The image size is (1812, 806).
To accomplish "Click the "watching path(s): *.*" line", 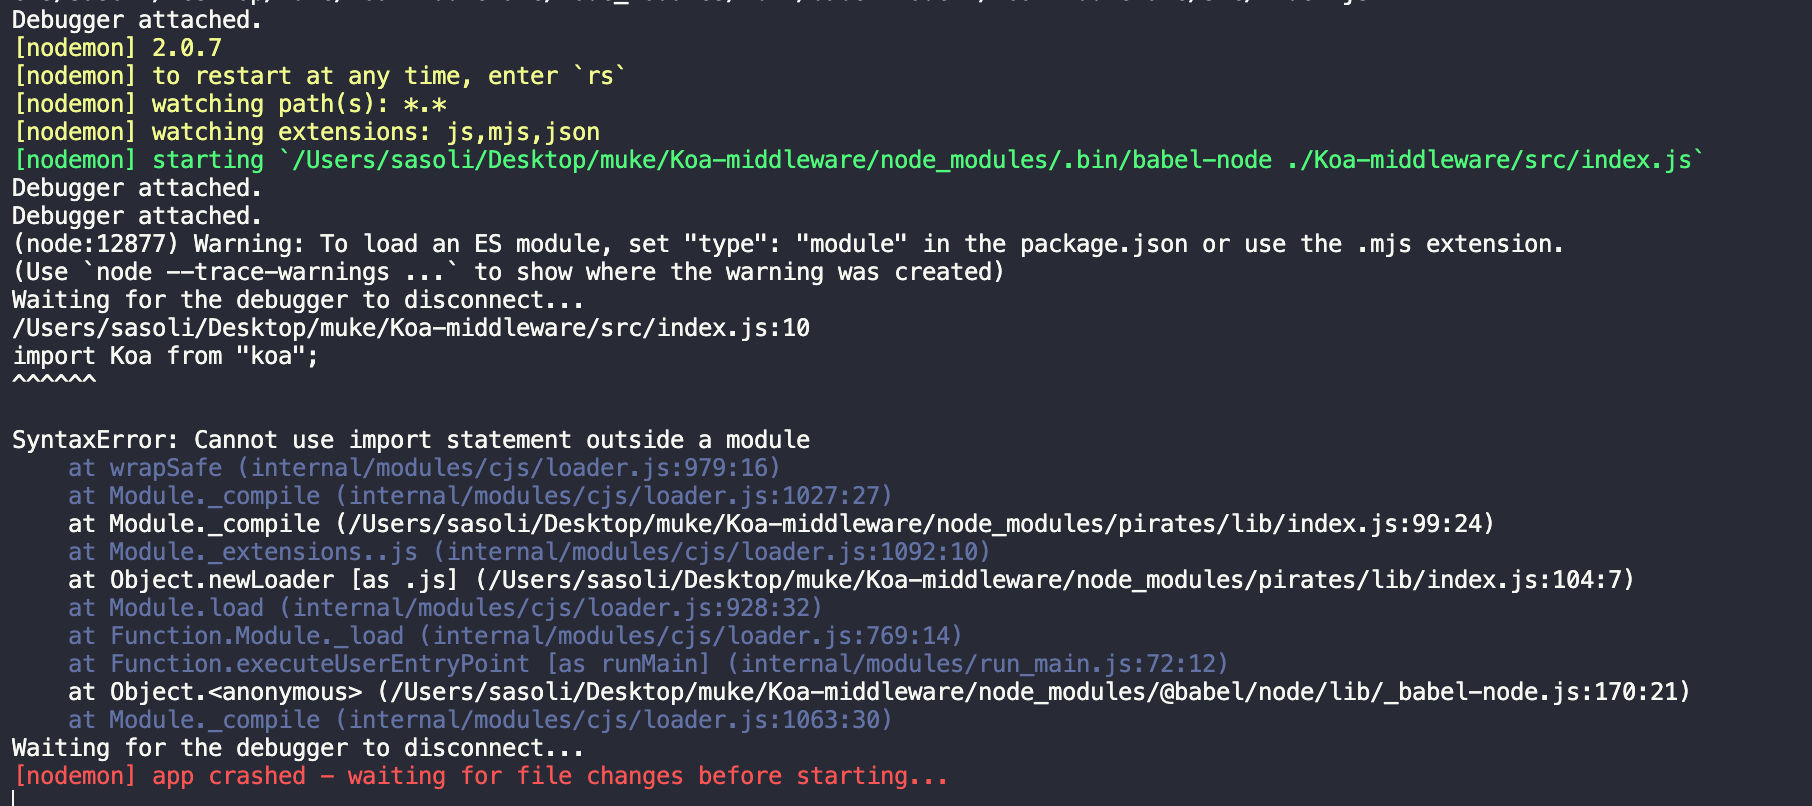I will click(229, 104).
